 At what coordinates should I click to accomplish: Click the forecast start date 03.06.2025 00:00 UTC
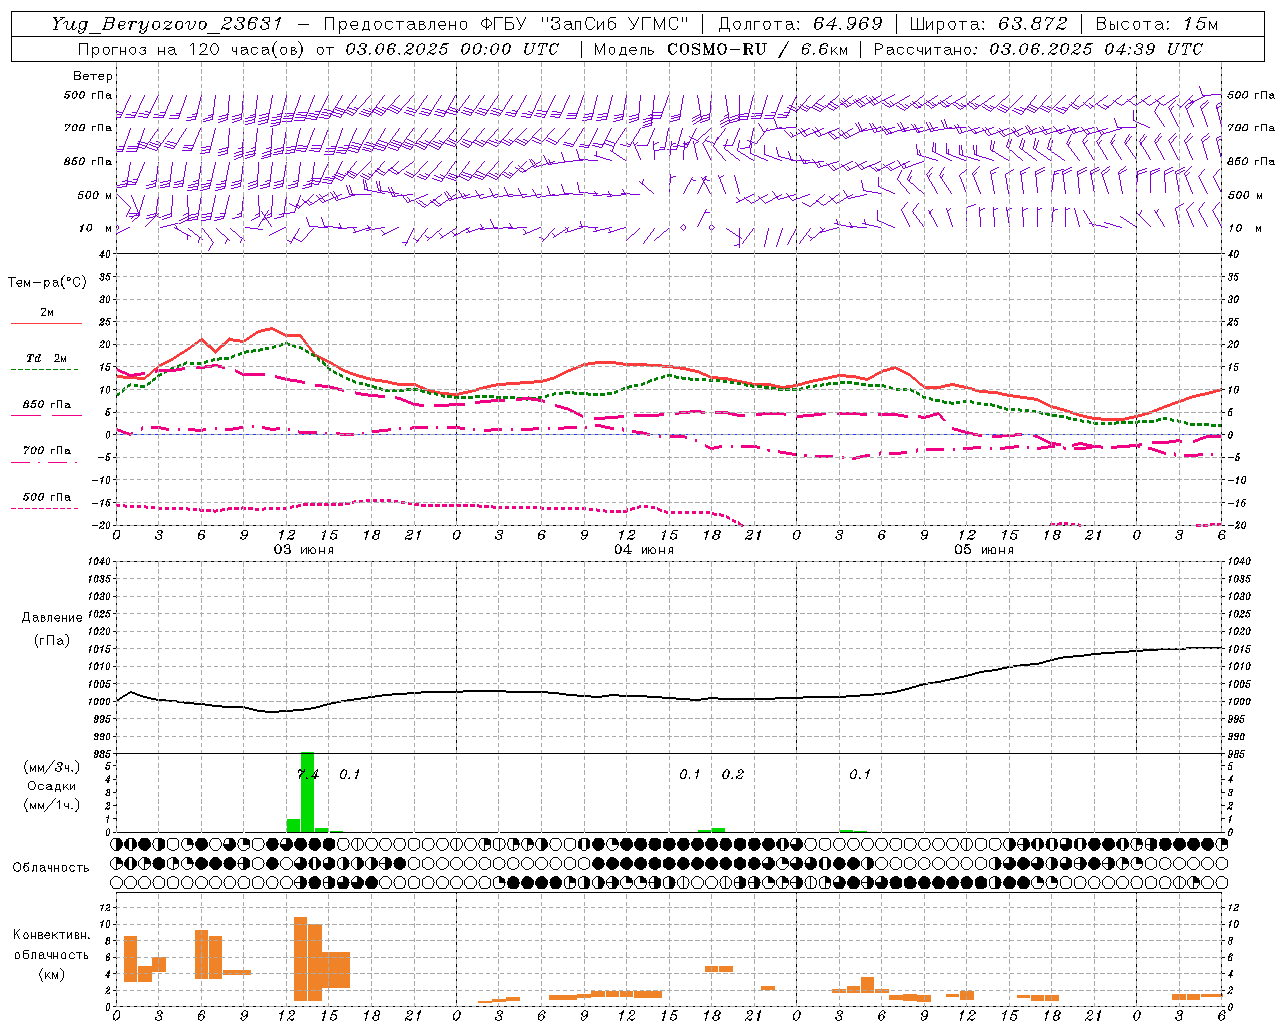452,49
